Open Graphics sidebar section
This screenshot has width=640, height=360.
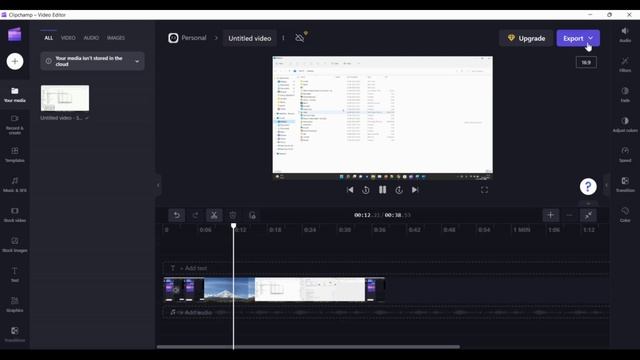[x=15, y=305]
